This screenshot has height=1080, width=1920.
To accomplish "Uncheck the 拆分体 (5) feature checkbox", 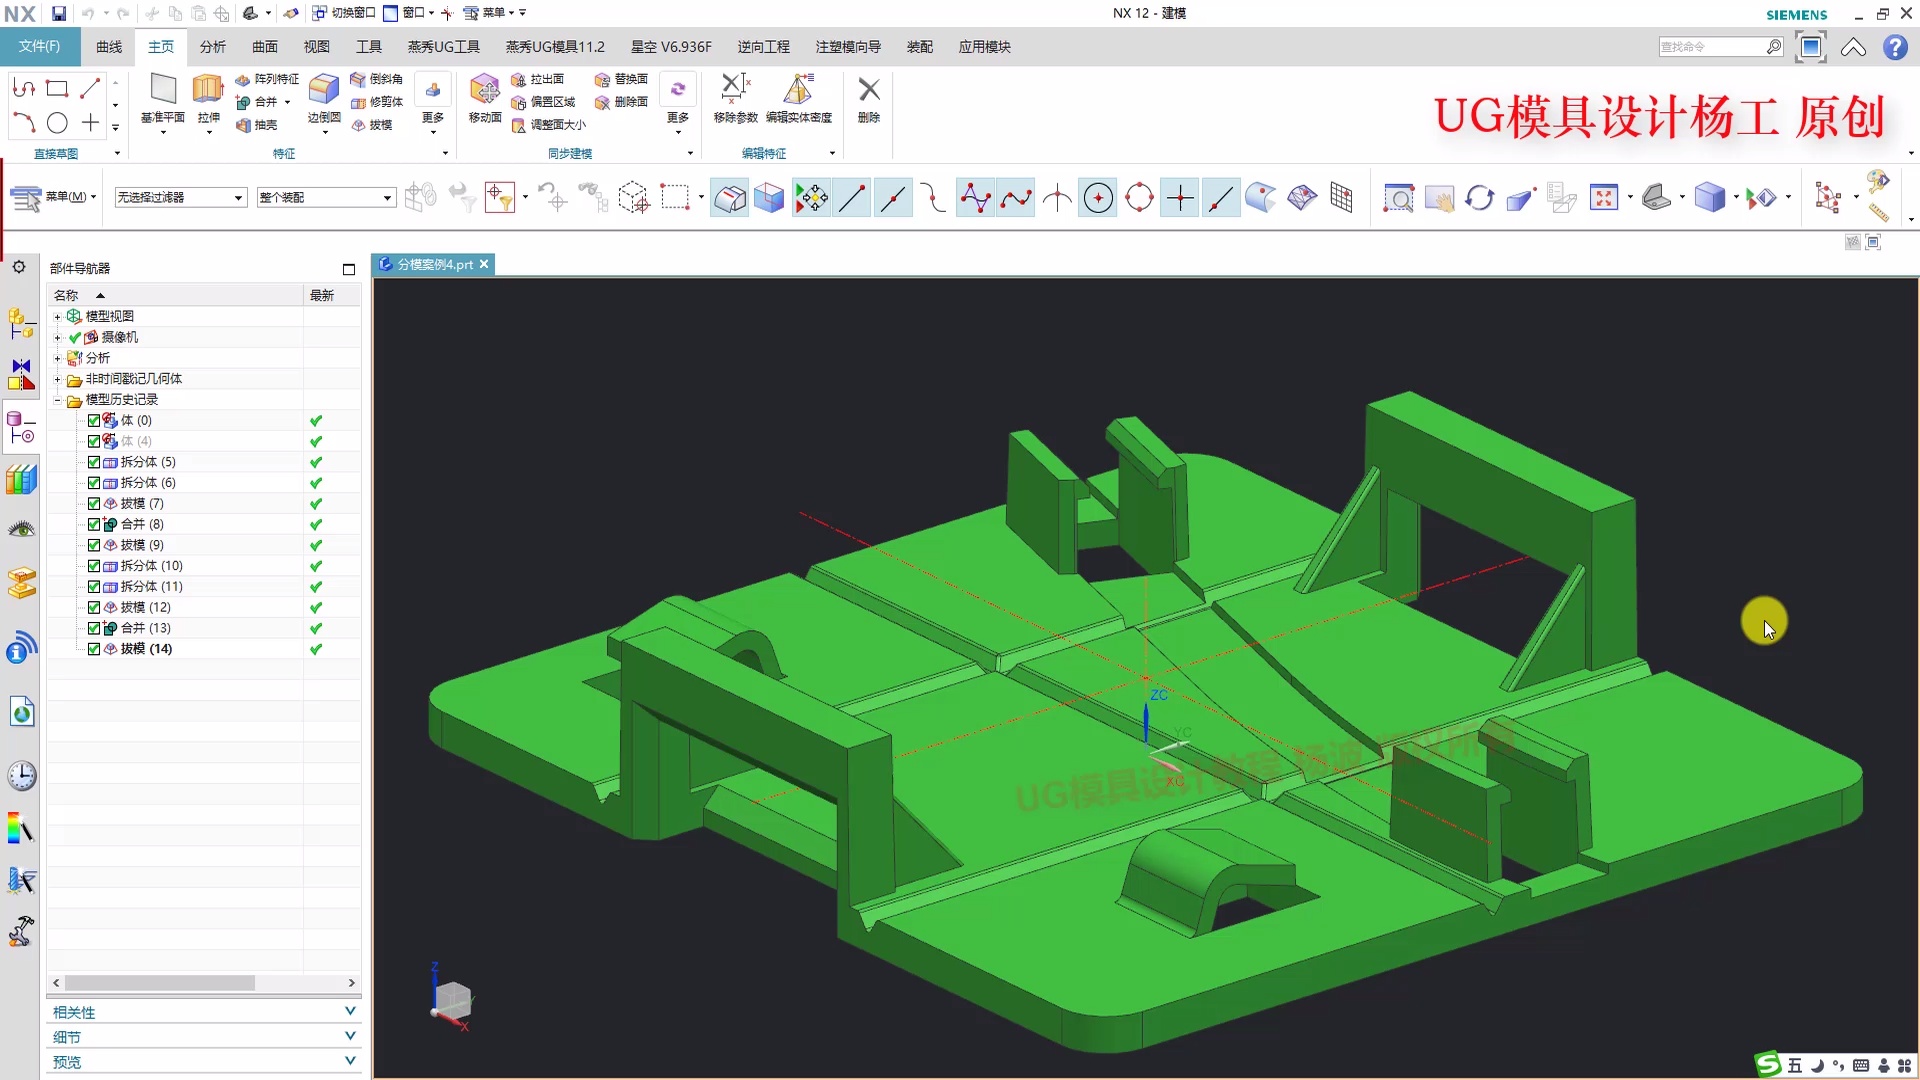I will [94, 462].
